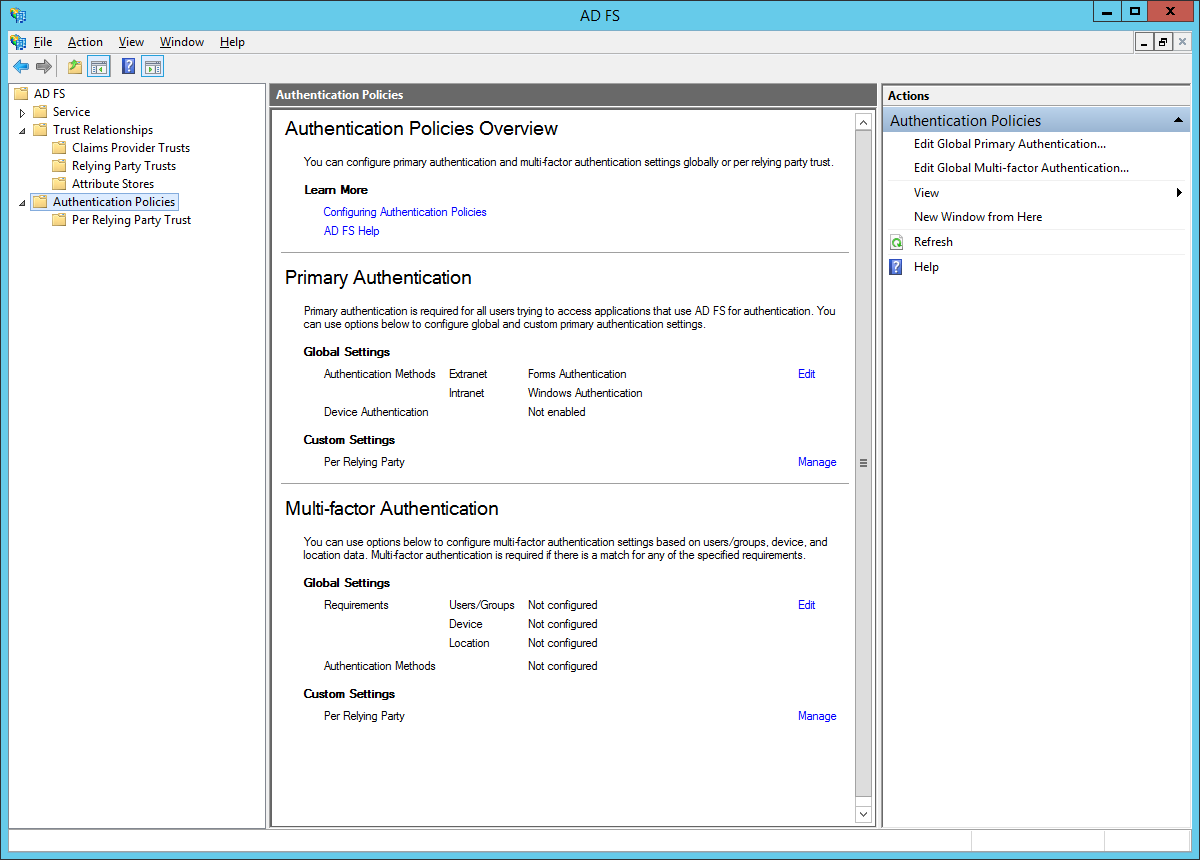
Task: Click the 'Not enabled' Device Authentication value
Action: (x=557, y=412)
